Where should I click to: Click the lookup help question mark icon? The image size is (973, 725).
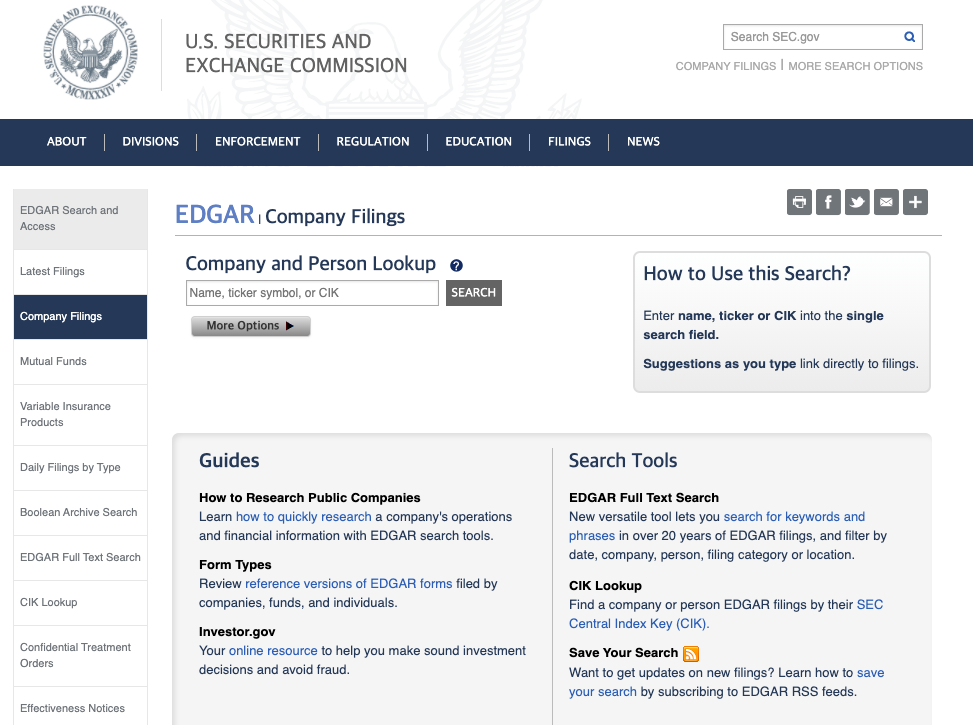tap(456, 266)
